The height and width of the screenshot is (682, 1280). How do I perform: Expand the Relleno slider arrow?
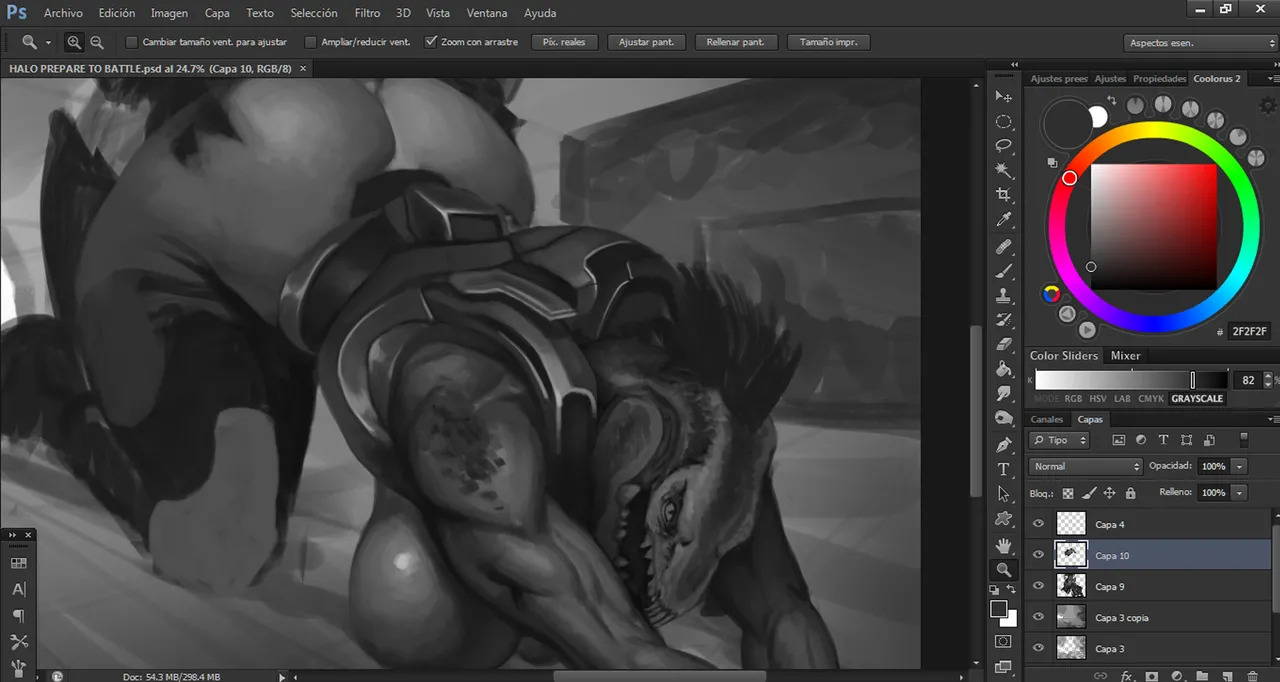click(1240, 493)
